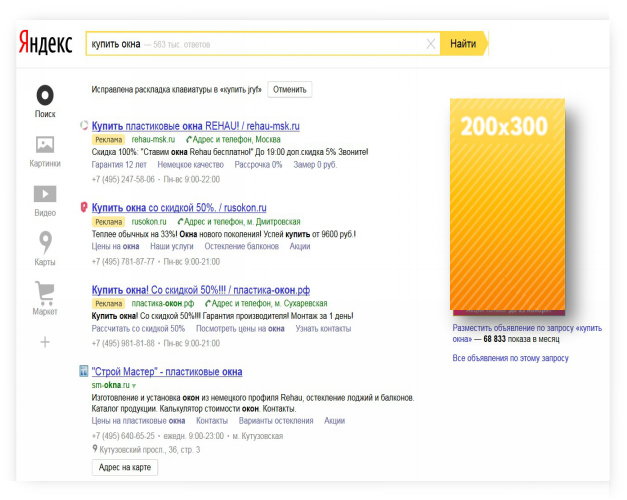Open Адрес и телефон, м. Сухаревская
The width and height of the screenshot is (627, 500).
(x=266, y=303)
